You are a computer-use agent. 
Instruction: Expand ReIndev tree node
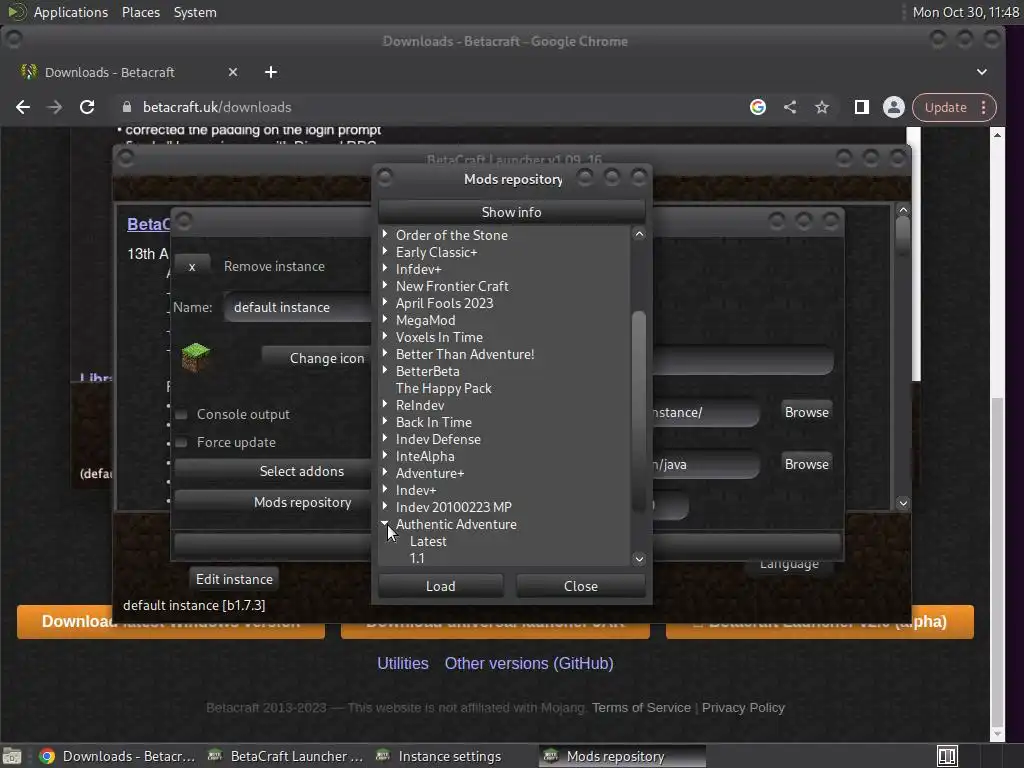(x=385, y=404)
